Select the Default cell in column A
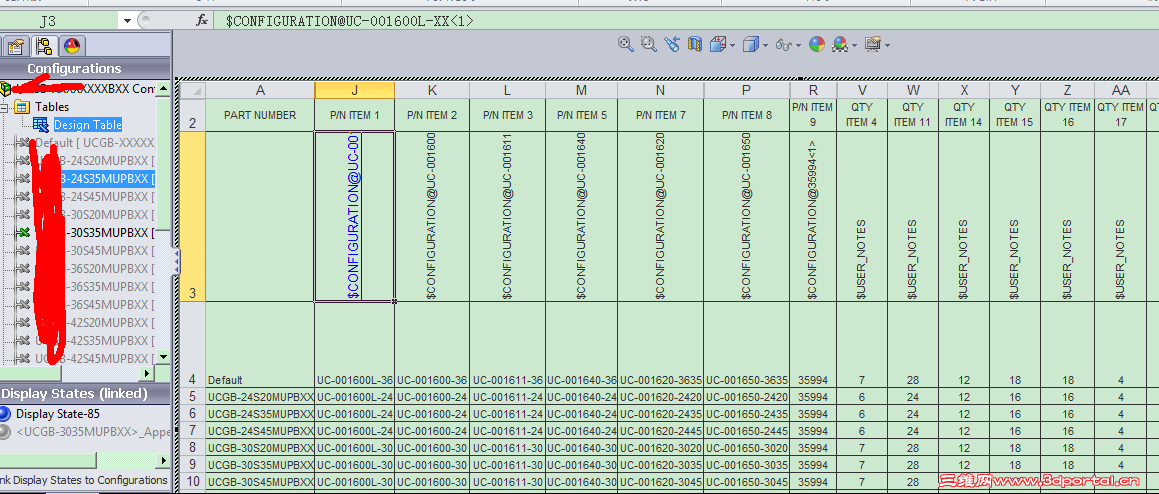 pyautogui.click(x=260, y=344)
